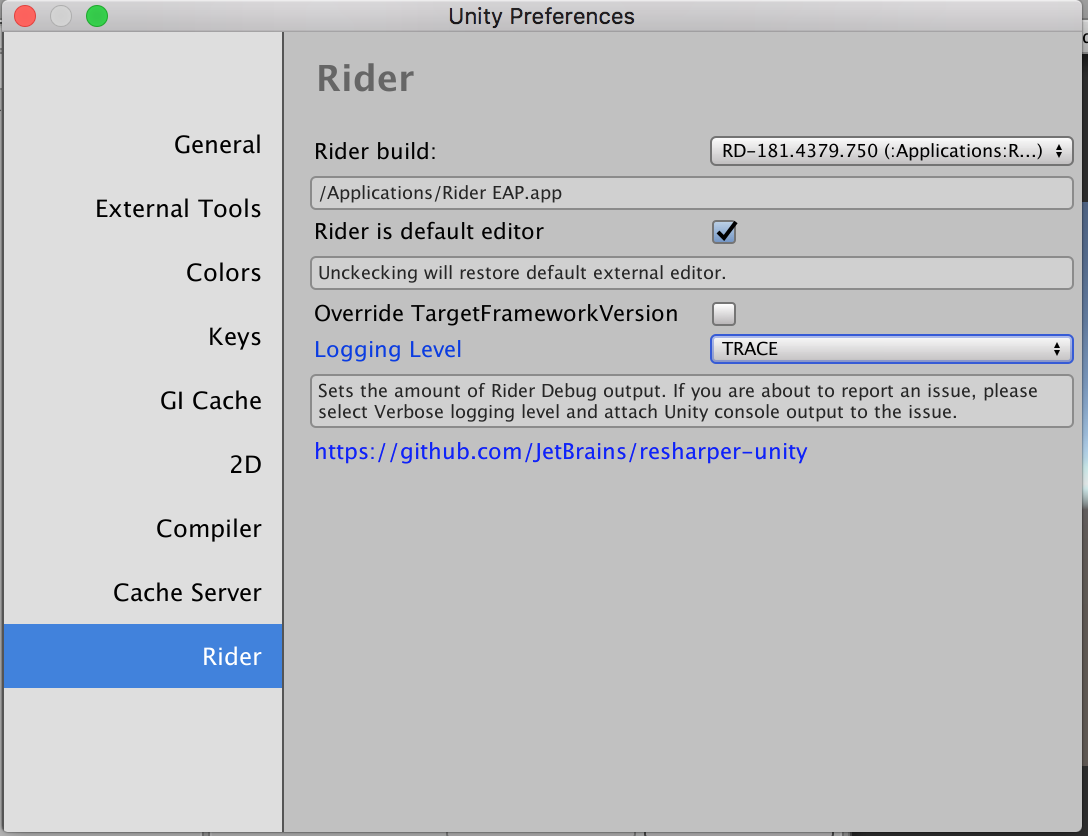Click the blue Logging Level label
The image size is (1088, 836).
[387, 349]
